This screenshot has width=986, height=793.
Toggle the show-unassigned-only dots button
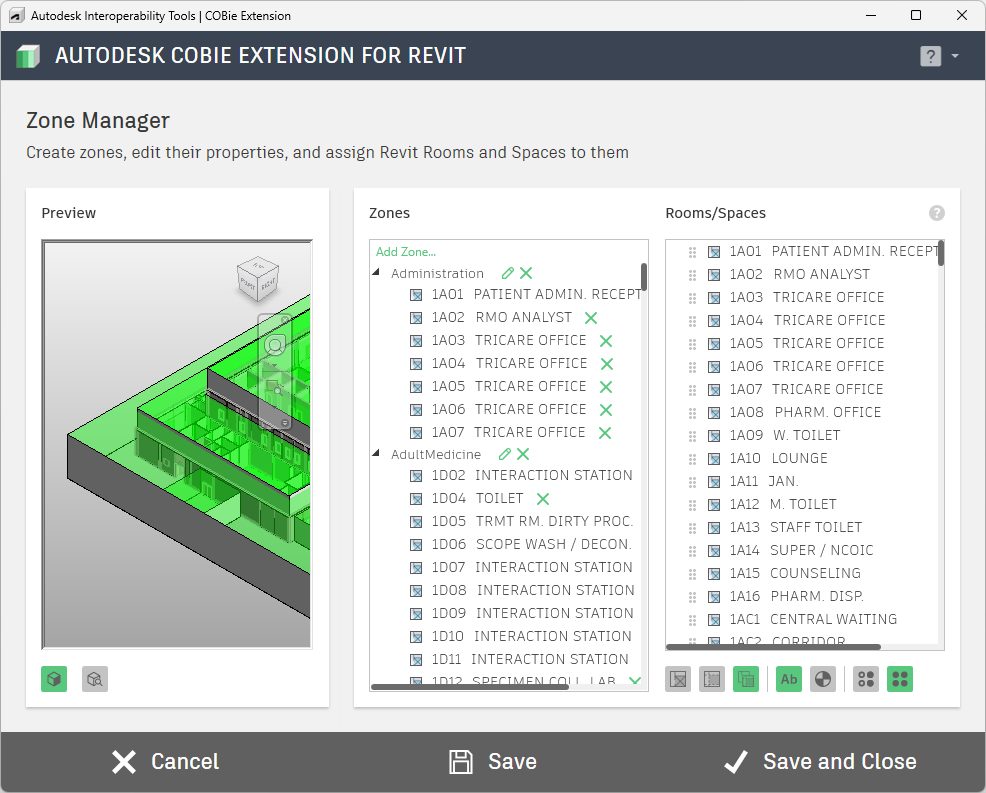pyautogui.click(x=866, y=679)
